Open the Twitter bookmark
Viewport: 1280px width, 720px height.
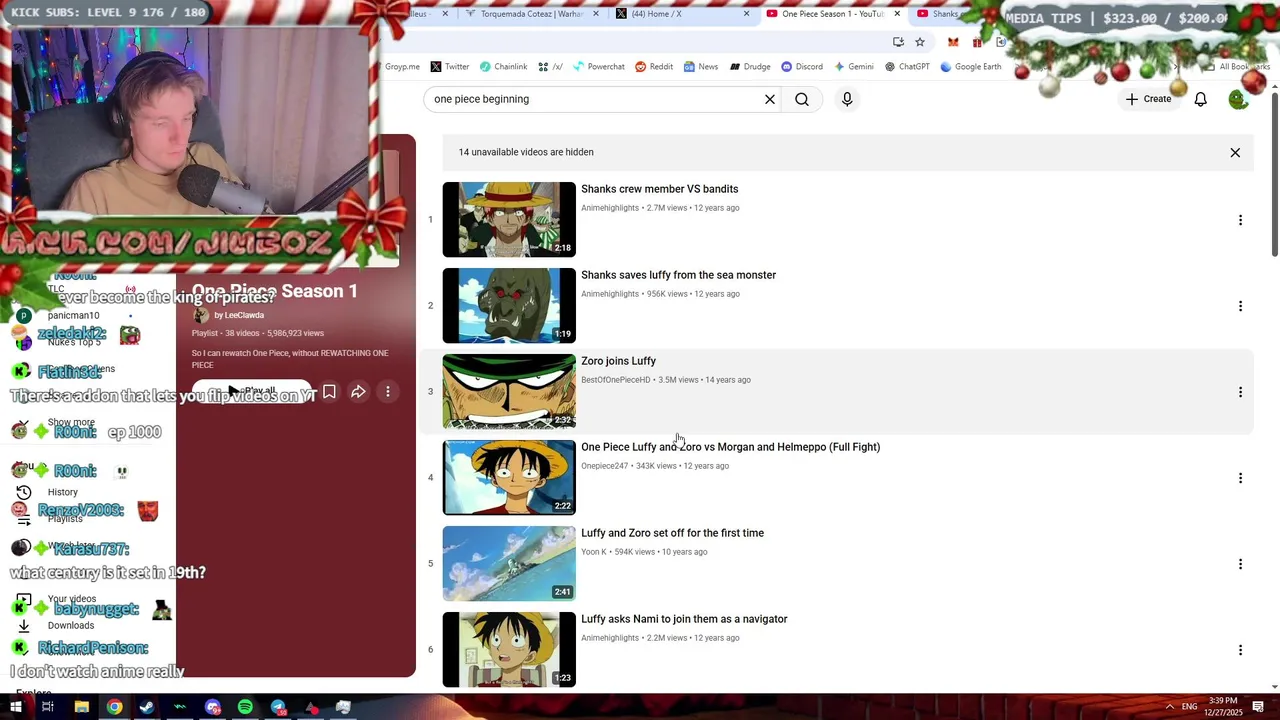point(450,67)
